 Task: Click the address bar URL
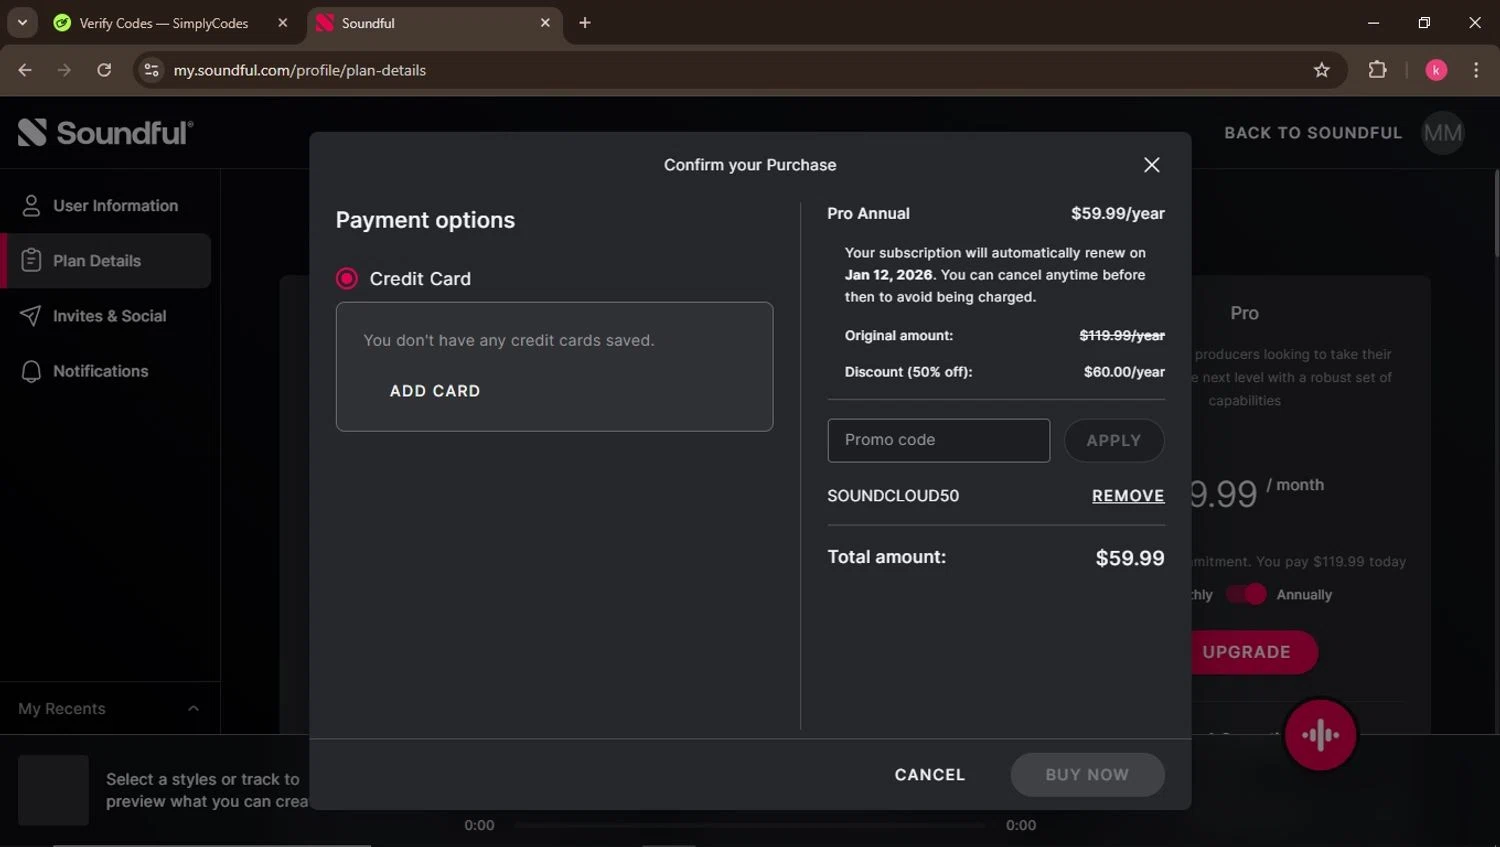300,70
